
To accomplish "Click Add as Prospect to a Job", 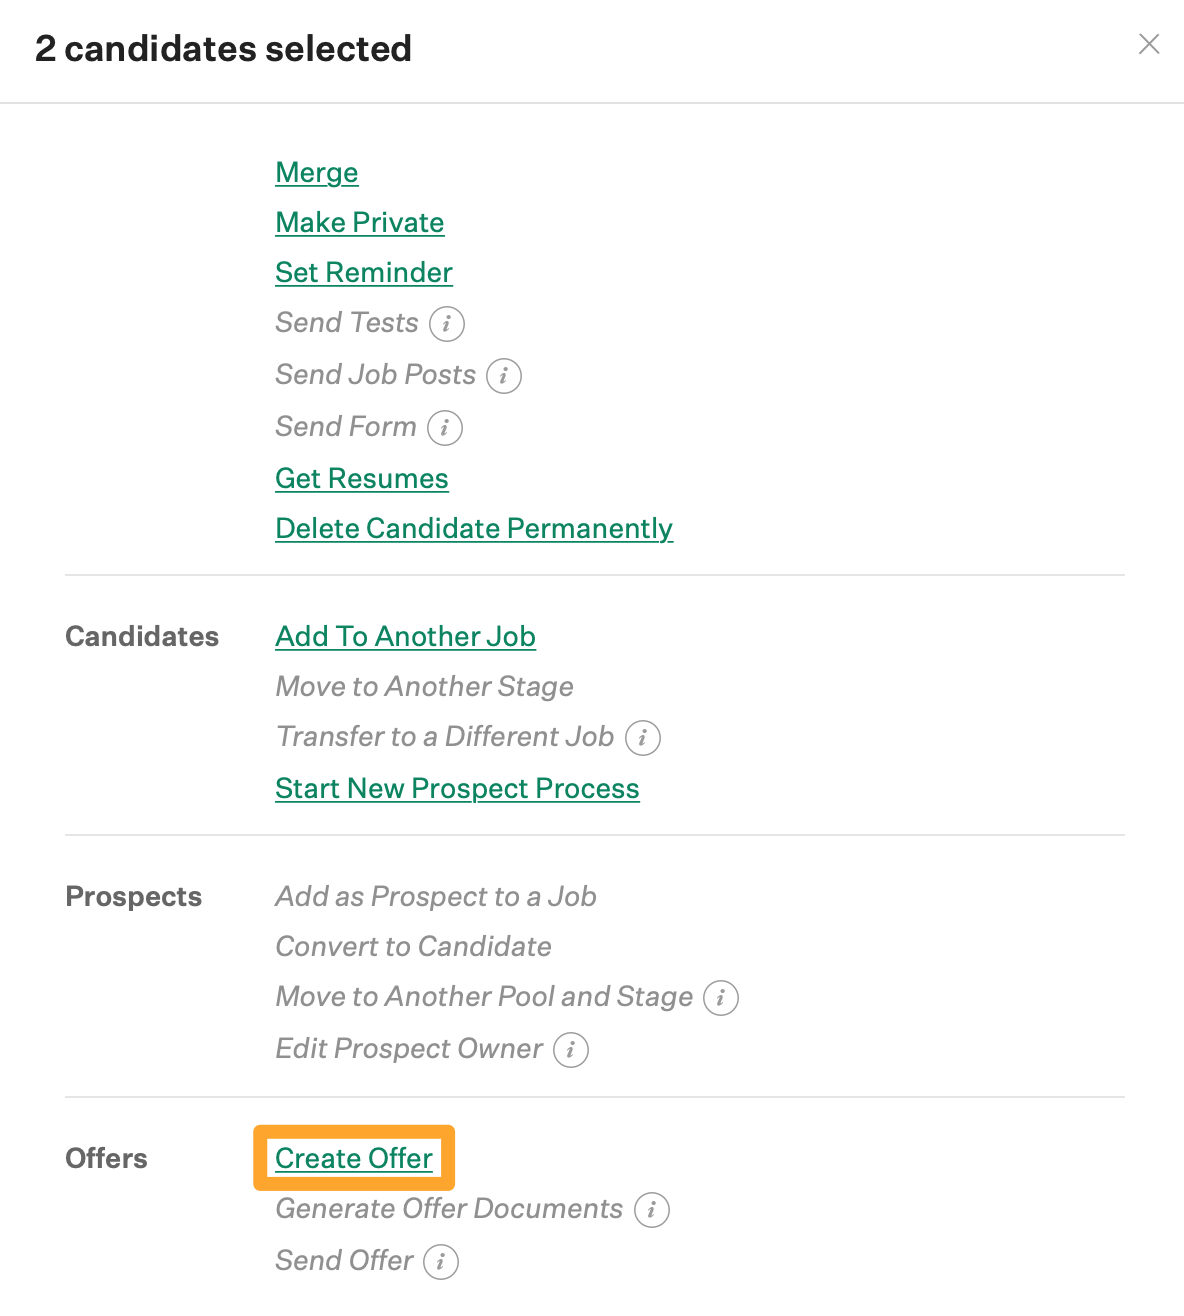I will (x=436, y=896).
